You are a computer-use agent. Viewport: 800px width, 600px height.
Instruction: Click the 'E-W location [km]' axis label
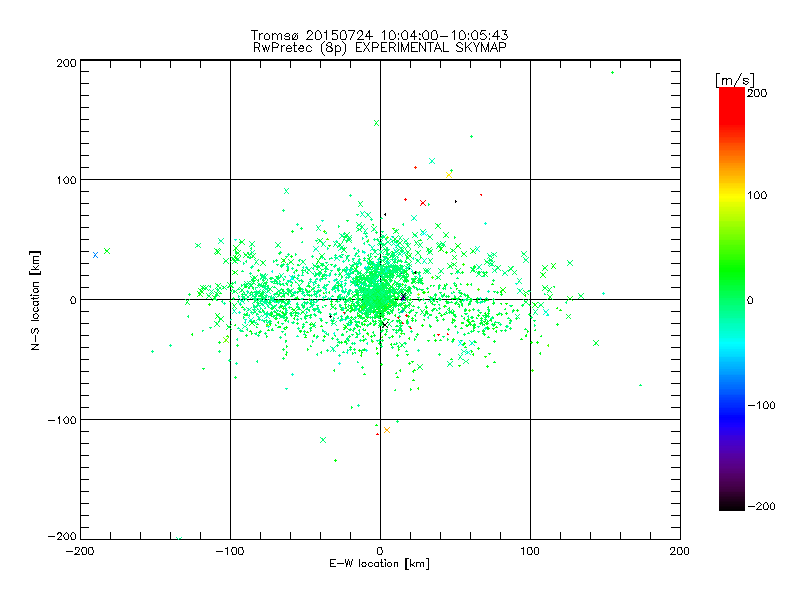click(379, 563)
